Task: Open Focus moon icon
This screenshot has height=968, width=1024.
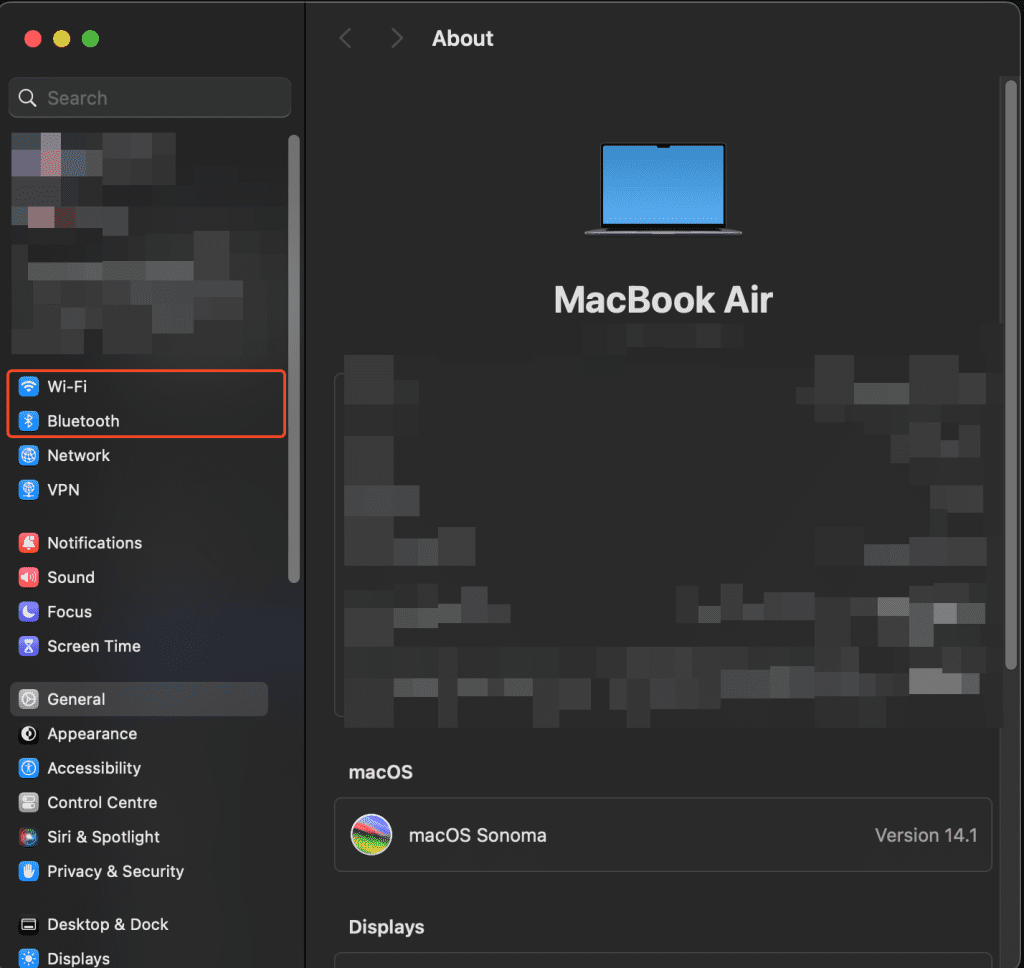Action: point(29,612)
